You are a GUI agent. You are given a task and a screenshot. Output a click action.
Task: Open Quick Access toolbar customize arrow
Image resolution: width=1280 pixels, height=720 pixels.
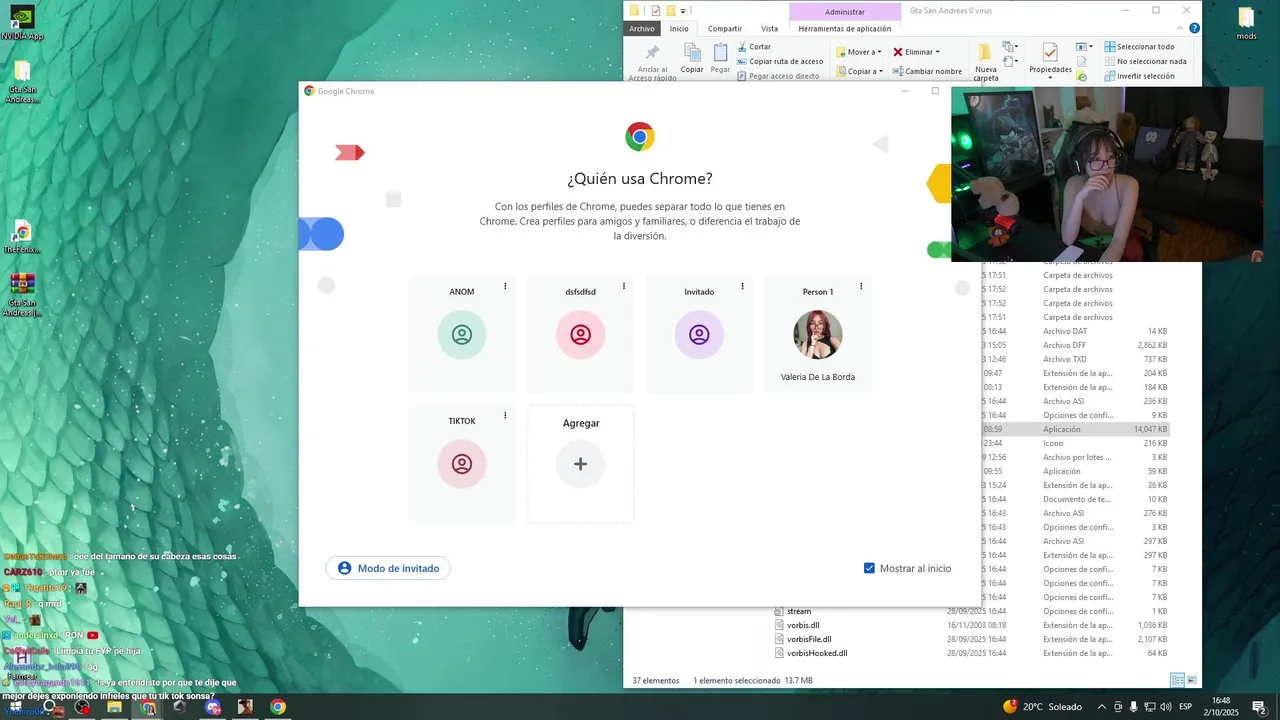click(x=684, y=11)
